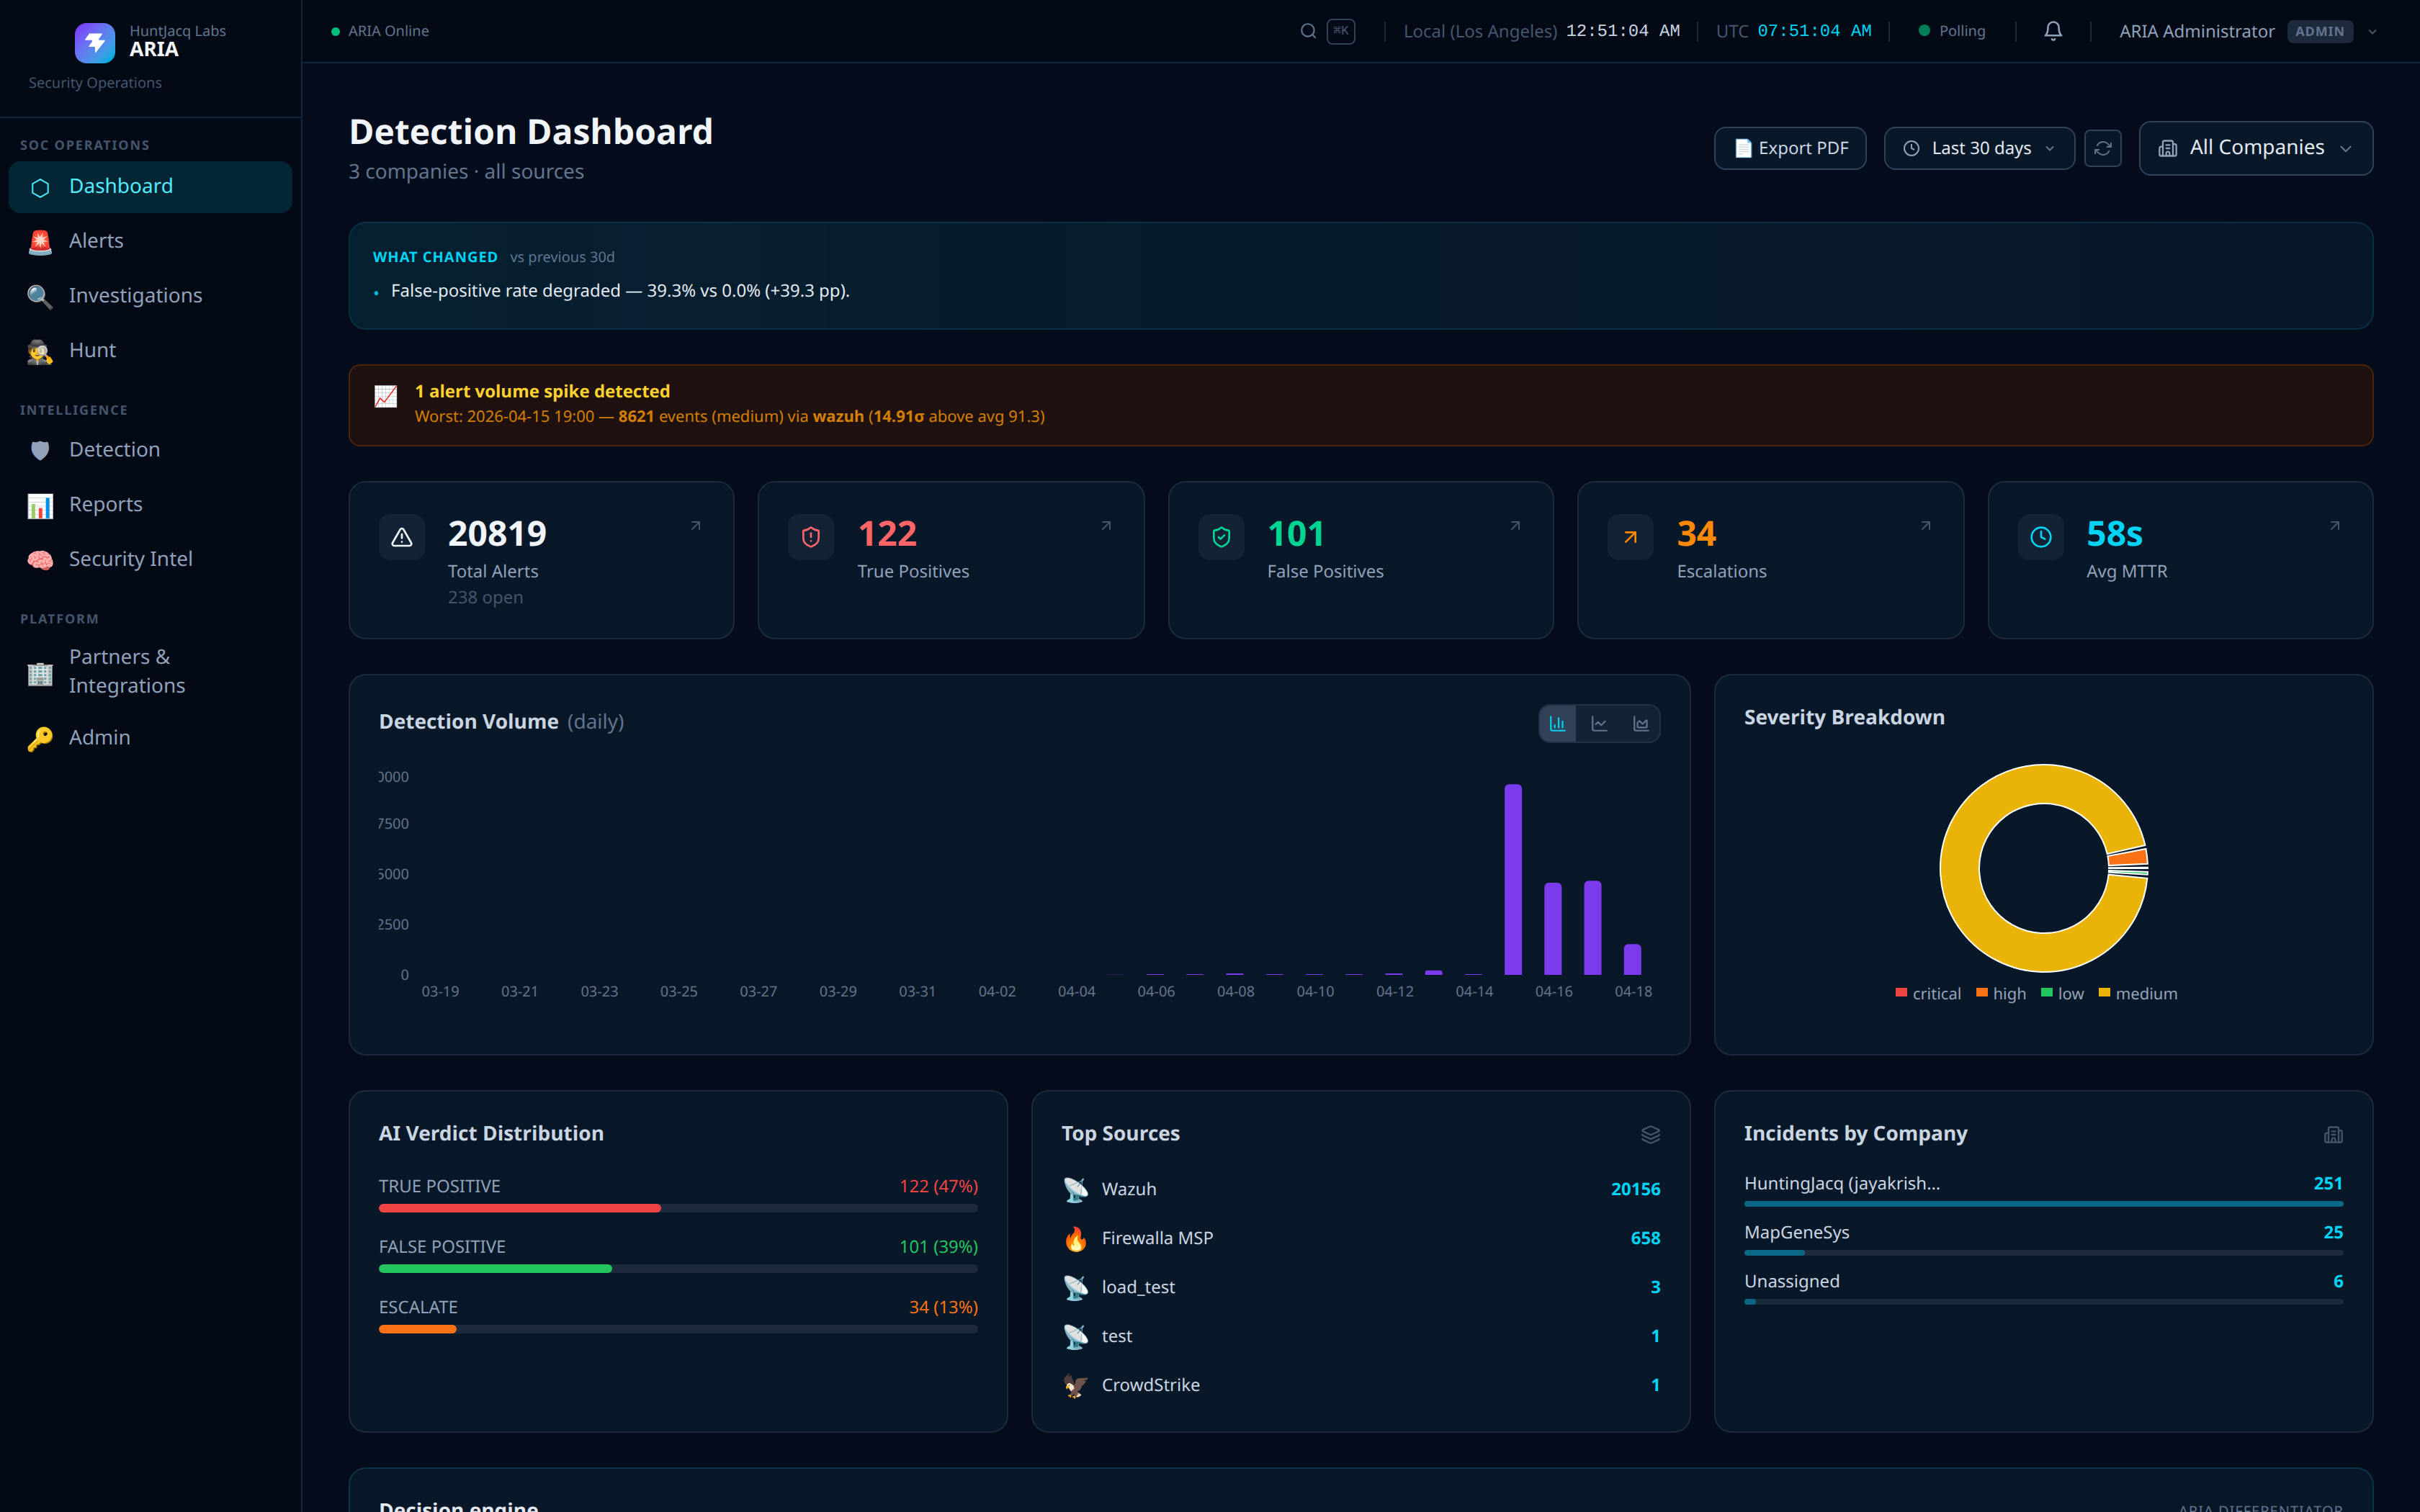Open Investigations in sidebar

pyautogui.click(x=150, y=296)
